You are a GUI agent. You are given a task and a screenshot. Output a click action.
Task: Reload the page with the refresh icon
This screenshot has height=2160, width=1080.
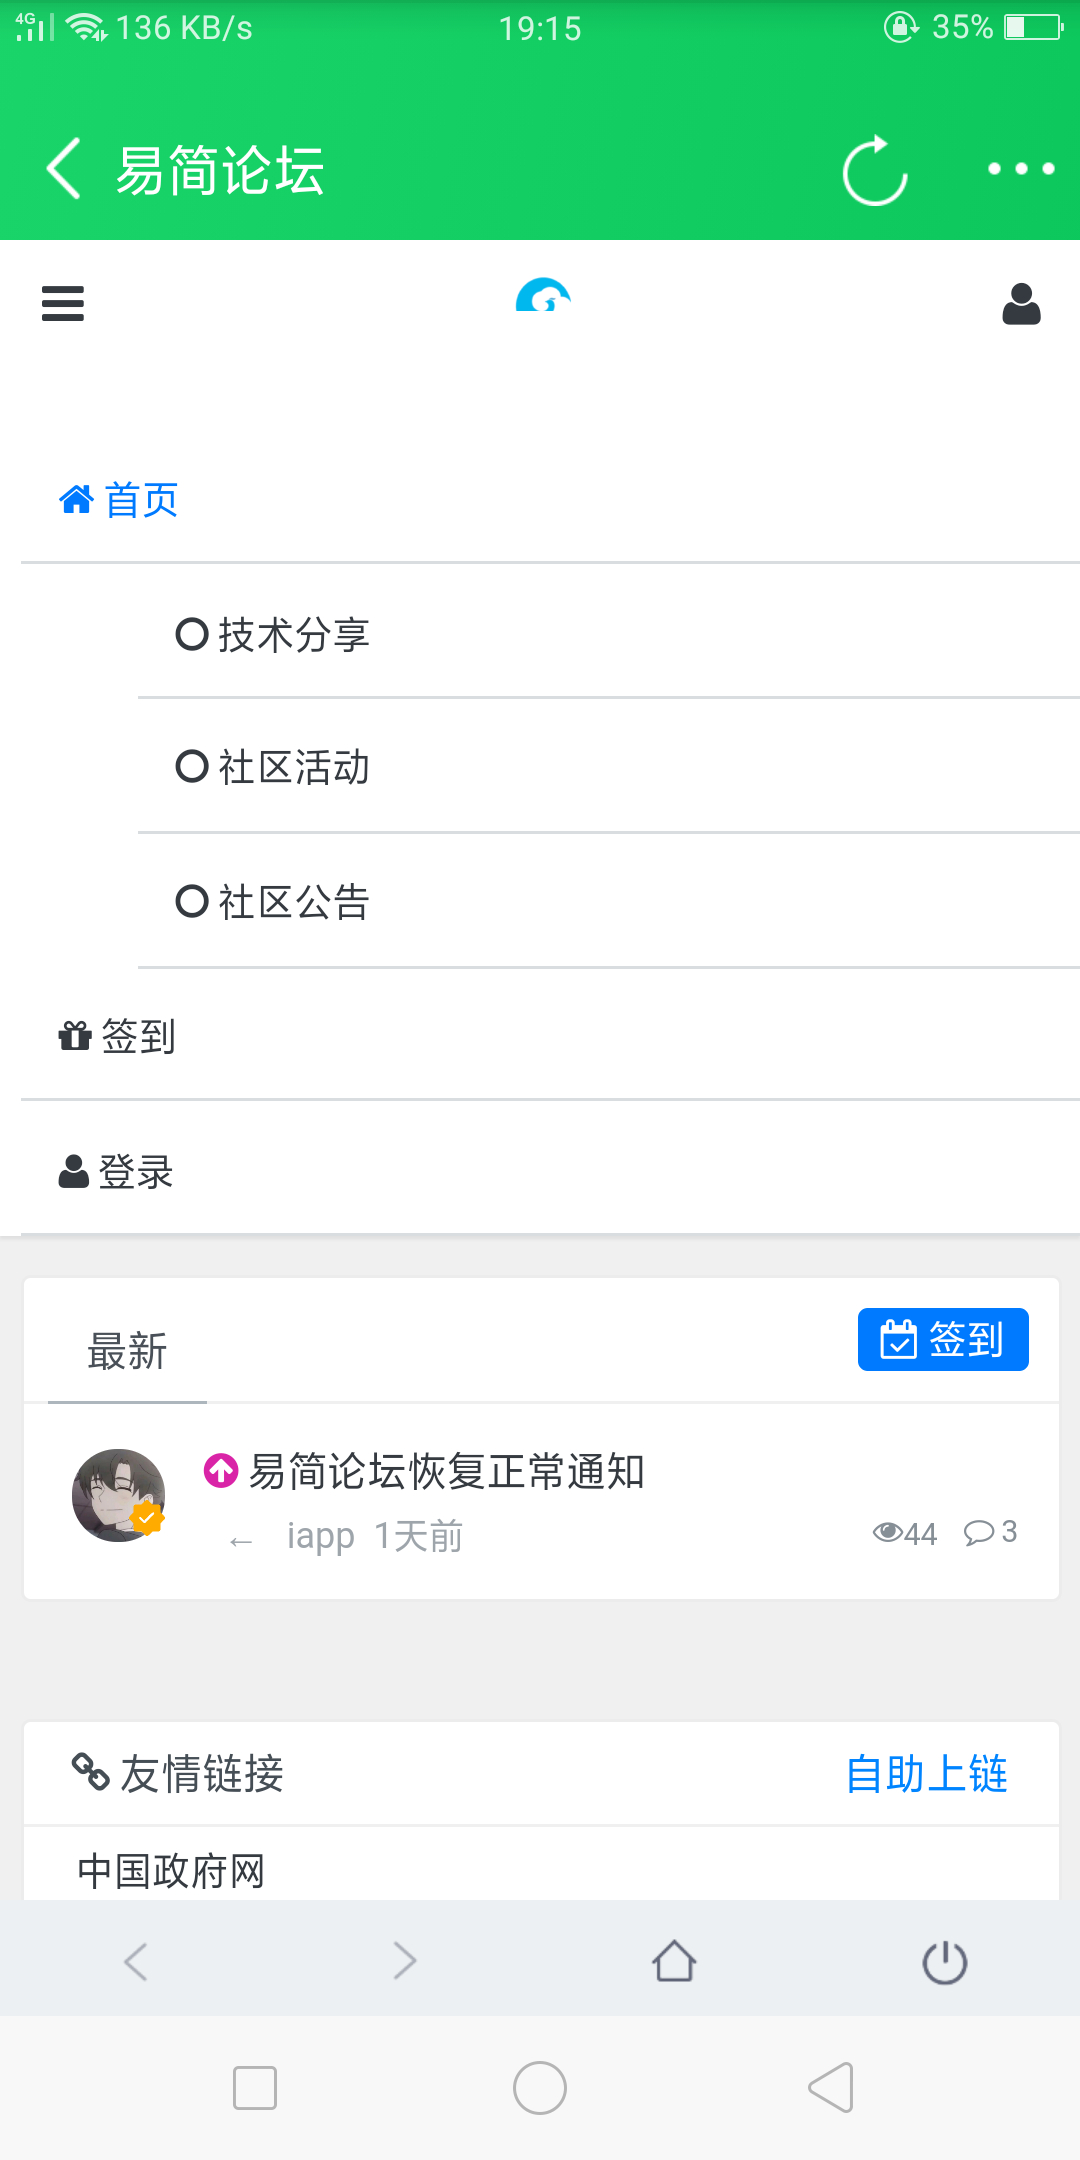(875, 171)
